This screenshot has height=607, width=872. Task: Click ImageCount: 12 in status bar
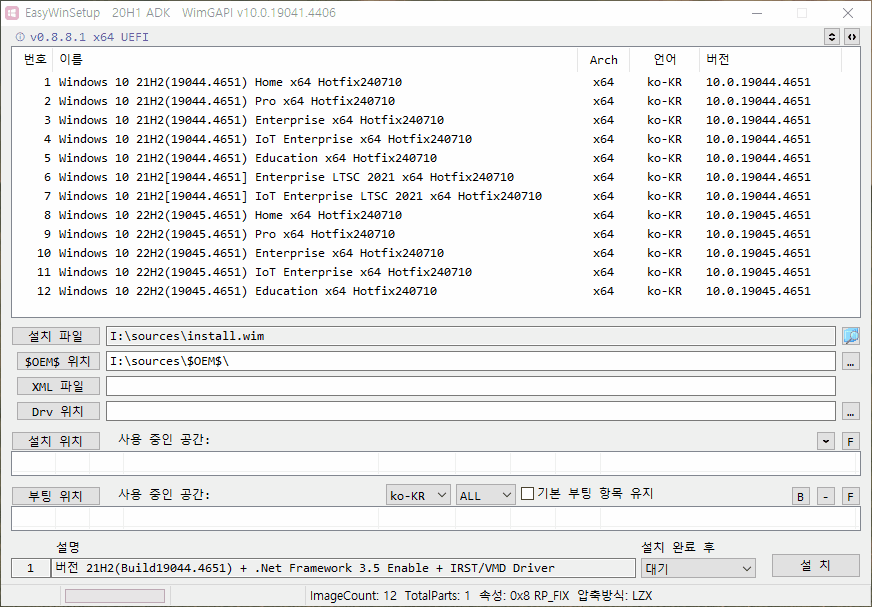[353, 596]
